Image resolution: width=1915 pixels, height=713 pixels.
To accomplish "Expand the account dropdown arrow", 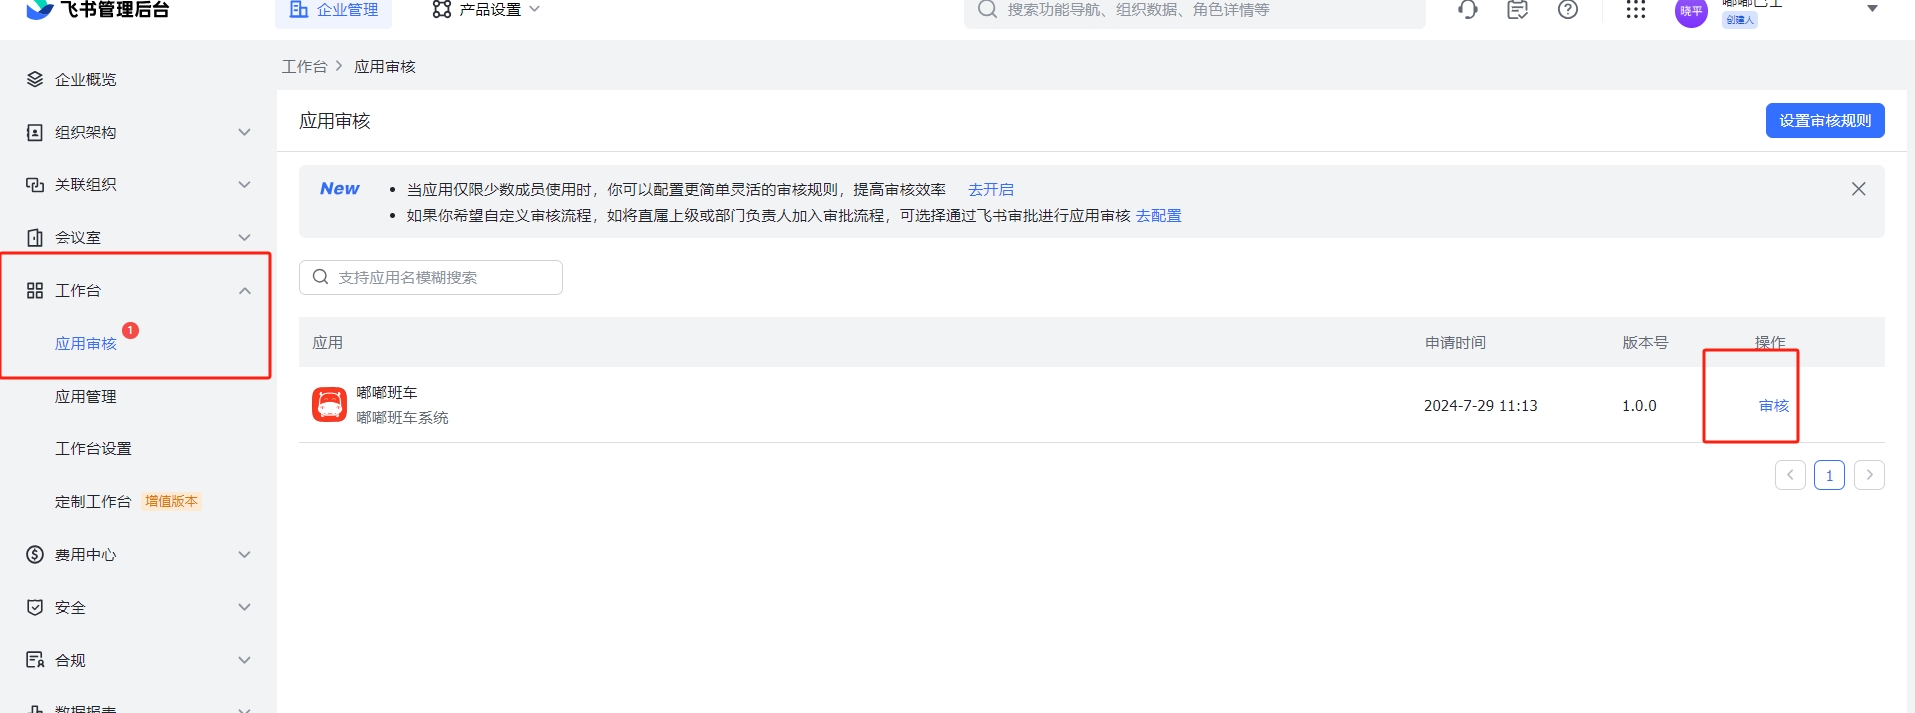I will click(1872, 9).
